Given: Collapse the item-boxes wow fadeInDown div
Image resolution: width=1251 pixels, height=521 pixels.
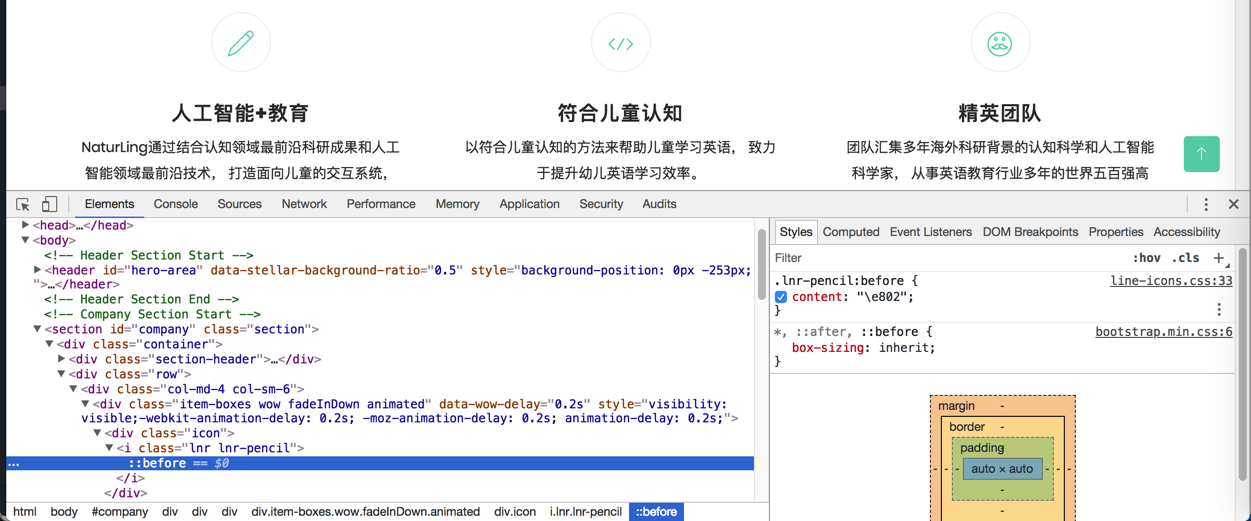Looking at the screenshot, I should click(x=86, y=404).
